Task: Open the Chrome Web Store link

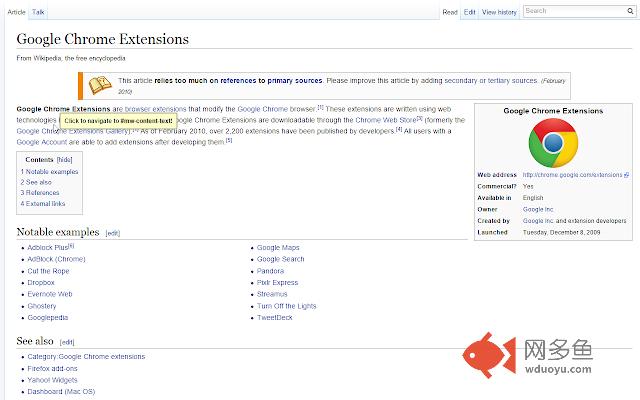Action: tap(386, 120)
